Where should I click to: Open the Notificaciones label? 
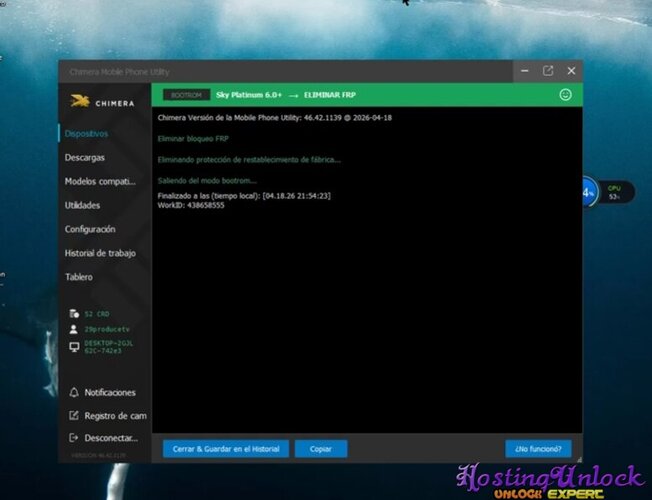[110, 393]
